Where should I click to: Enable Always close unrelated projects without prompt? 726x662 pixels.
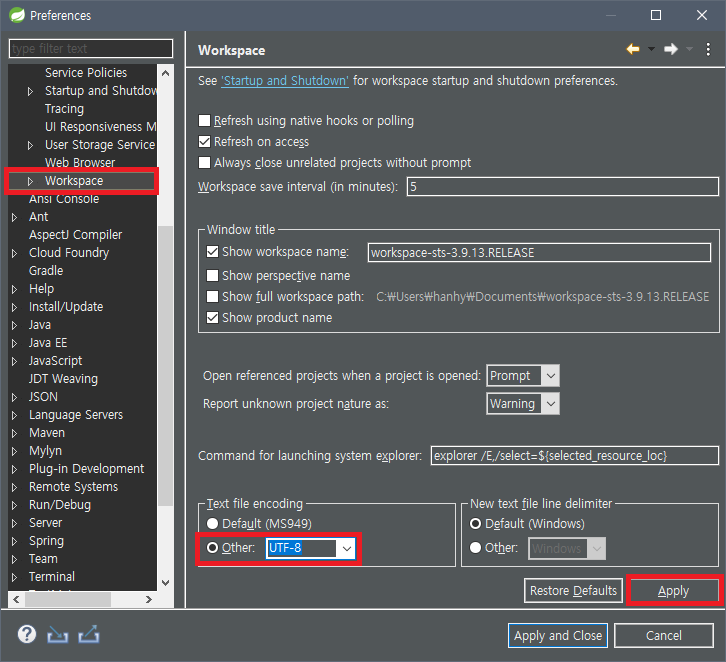[204, 162]
